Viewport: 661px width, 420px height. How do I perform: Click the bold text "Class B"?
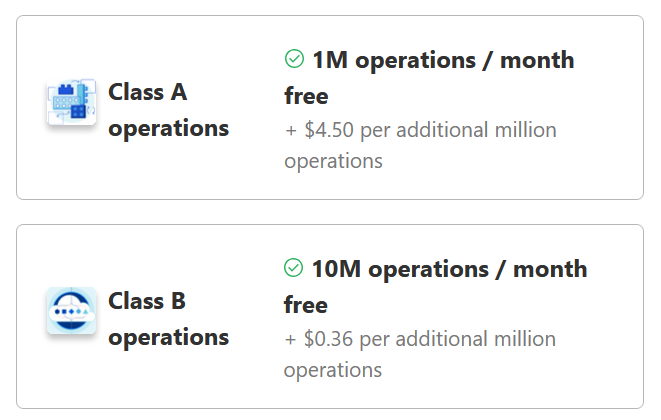pos(148,301)
